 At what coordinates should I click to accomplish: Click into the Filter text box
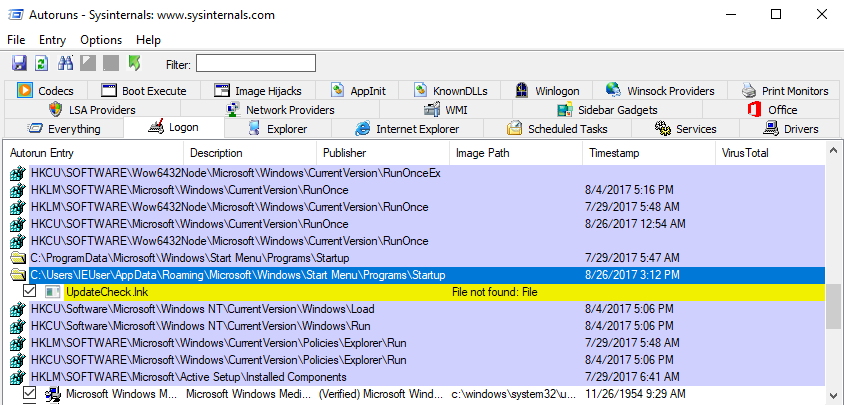pos(256,64)
